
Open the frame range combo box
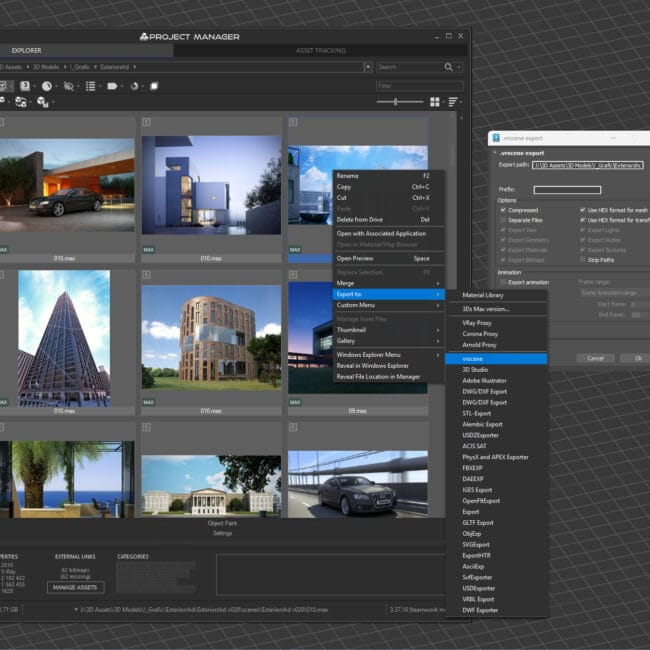pyautogui.click(x=614, y=293)
